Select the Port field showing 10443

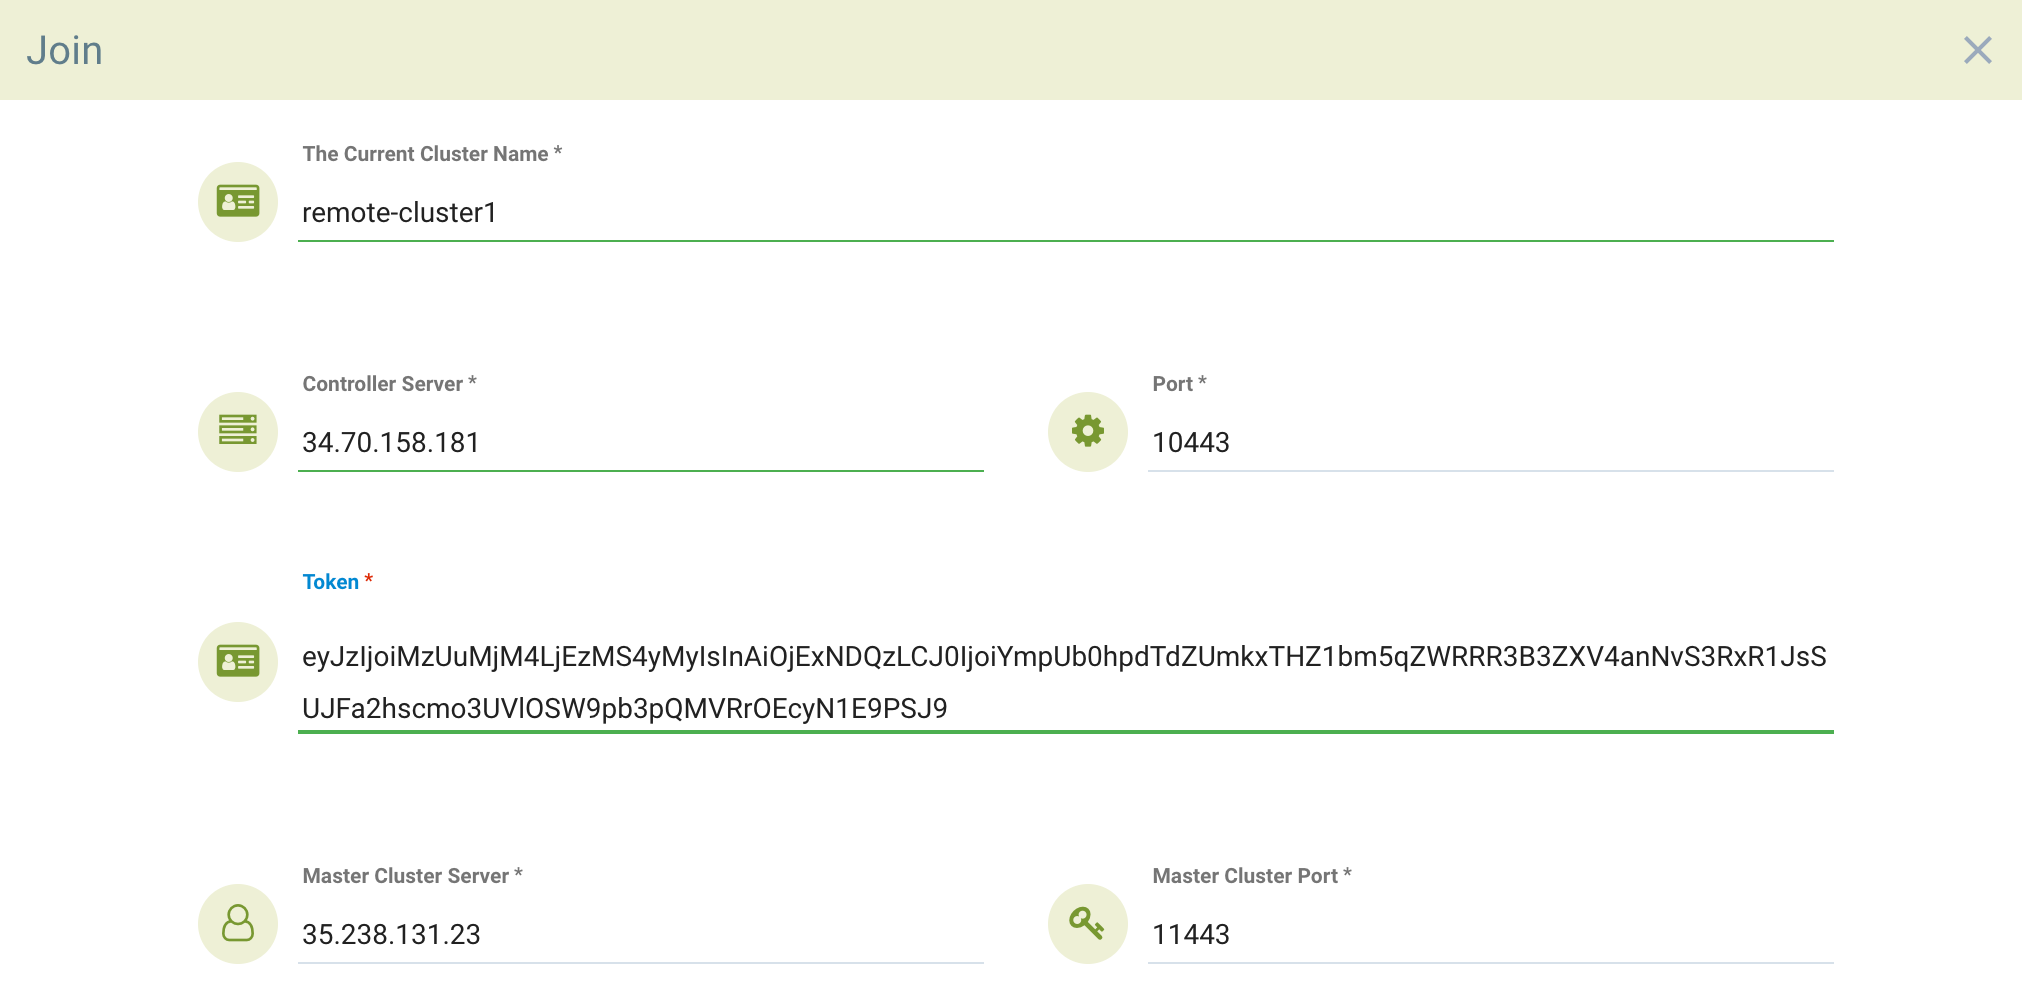click(x=1490, y=442)
